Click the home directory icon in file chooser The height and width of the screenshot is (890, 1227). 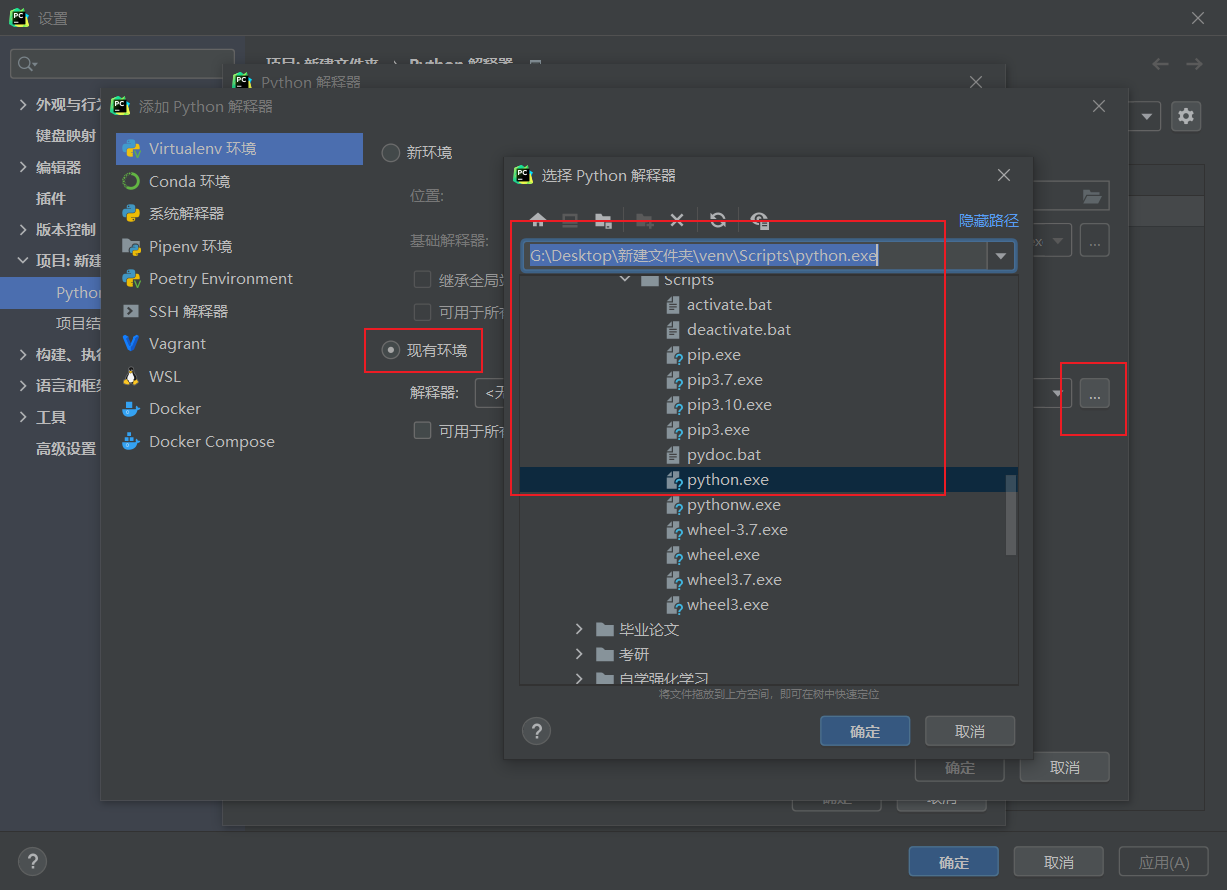point(538,220)
